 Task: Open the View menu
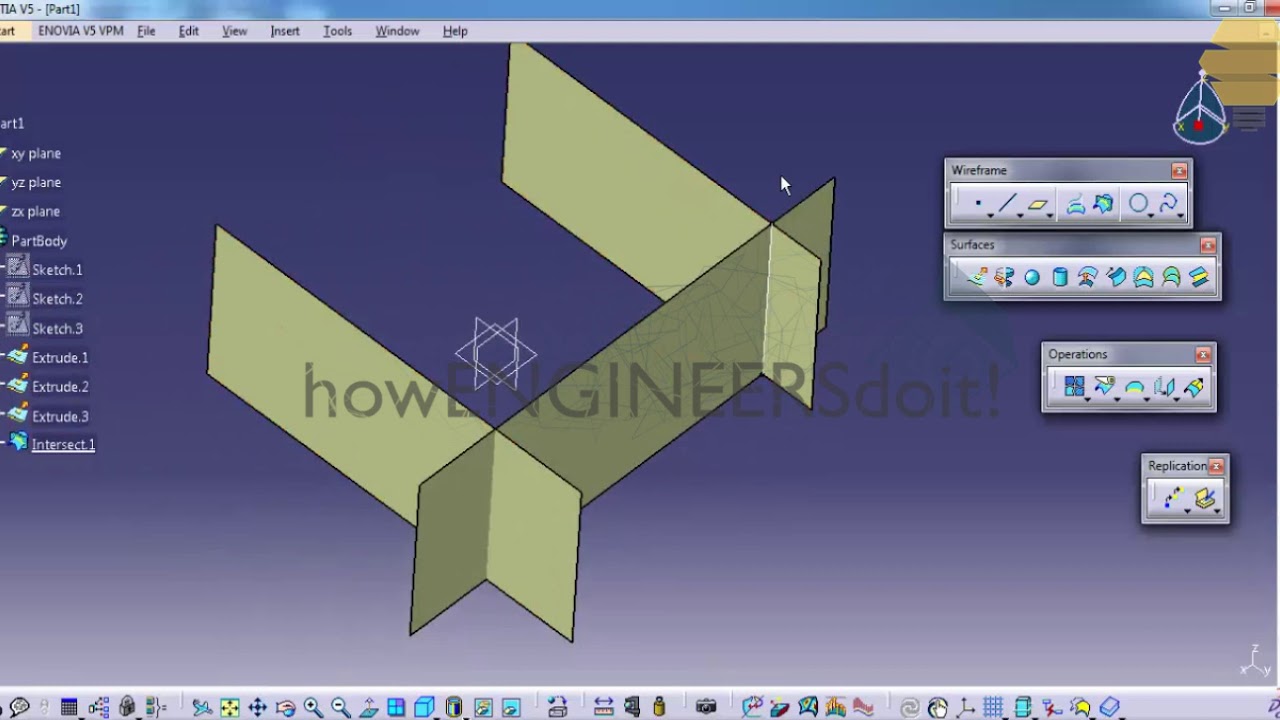coord(234,31)
